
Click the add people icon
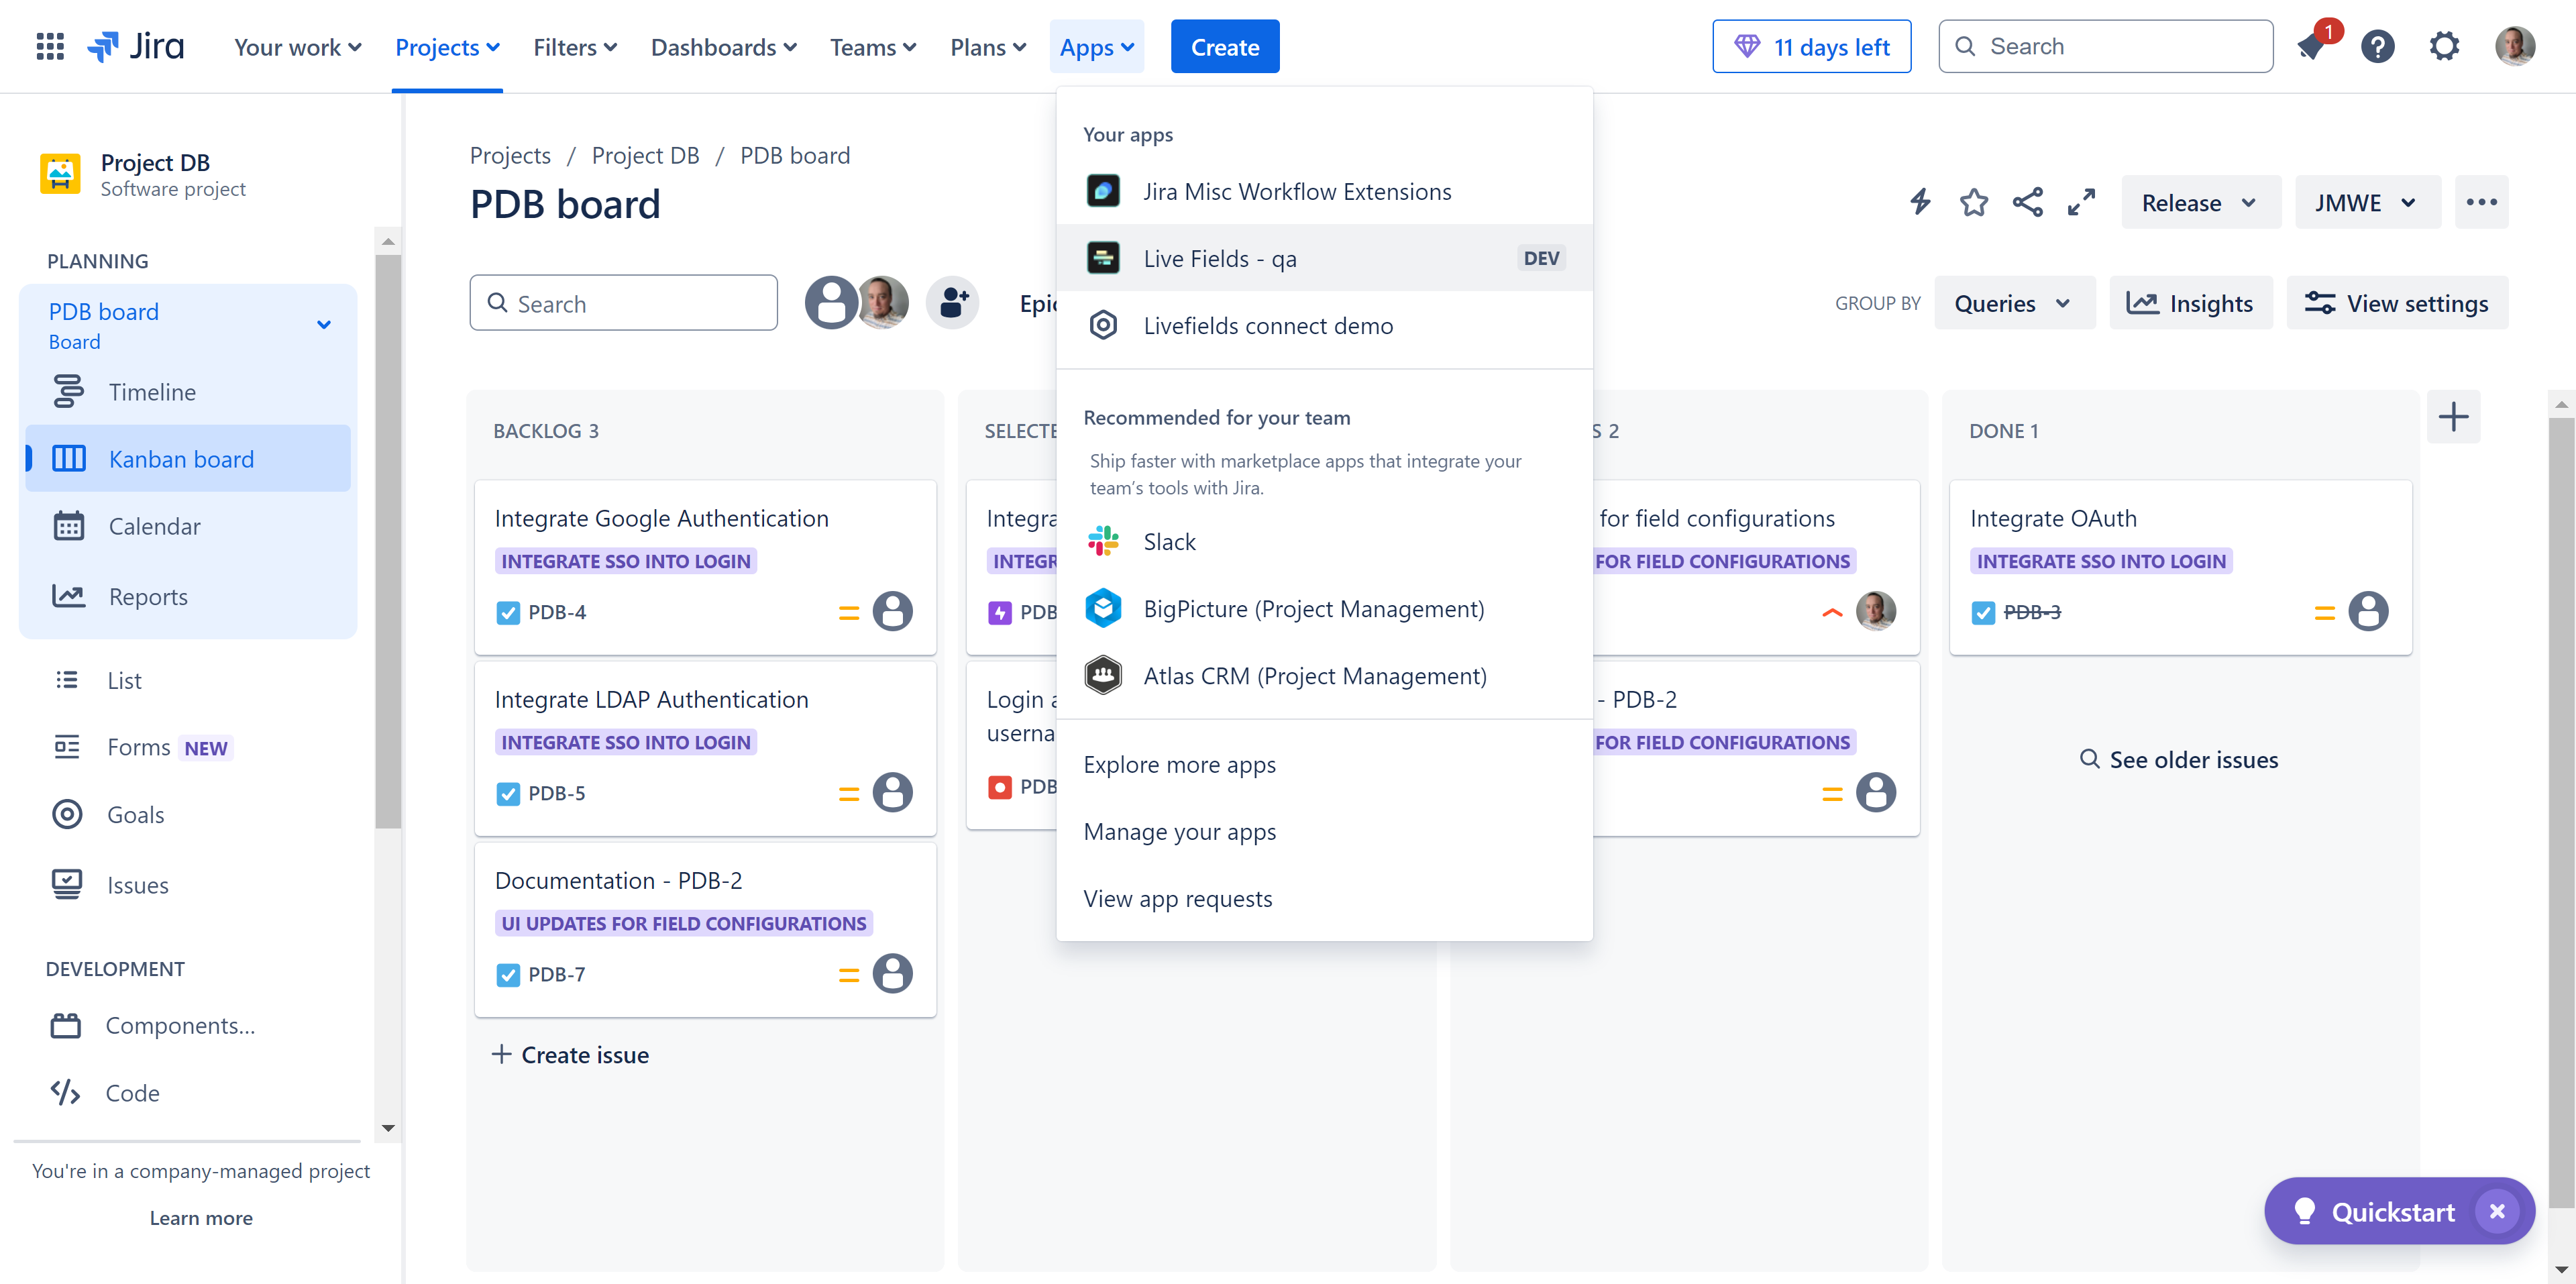(952, 303)
